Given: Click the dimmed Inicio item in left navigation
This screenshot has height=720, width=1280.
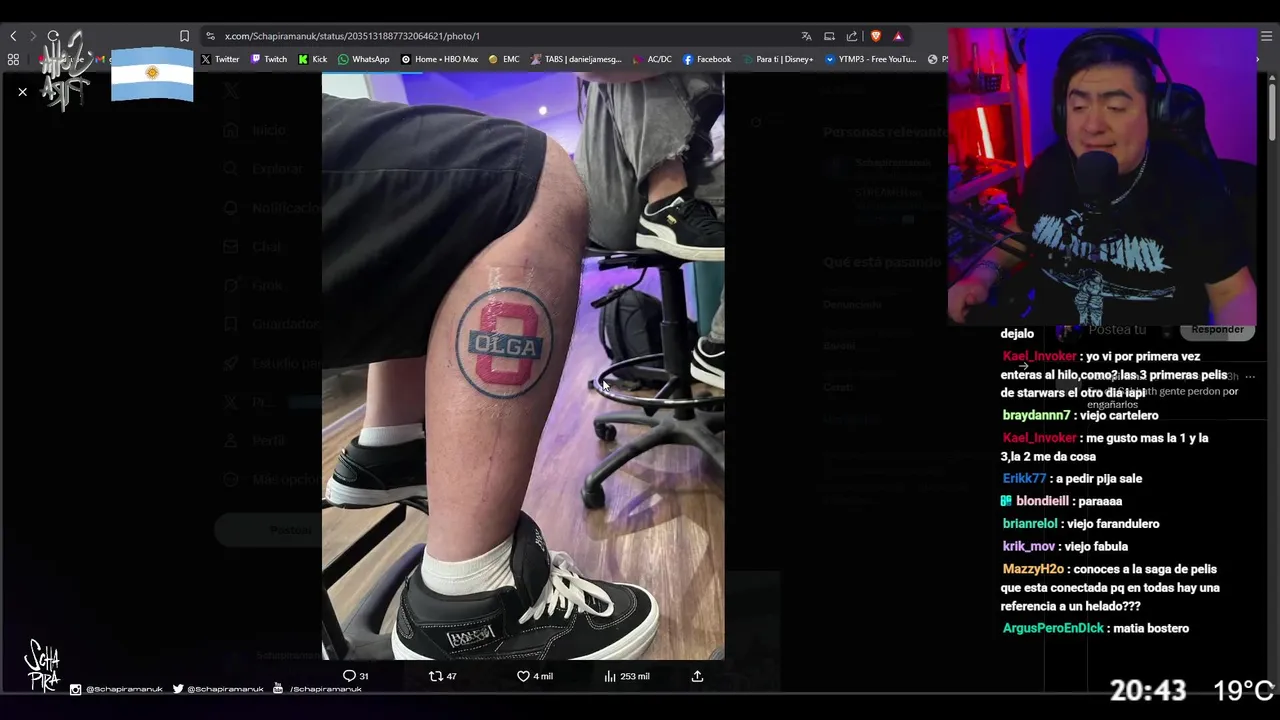Looking at the screenshot, I should coord(255,130).
